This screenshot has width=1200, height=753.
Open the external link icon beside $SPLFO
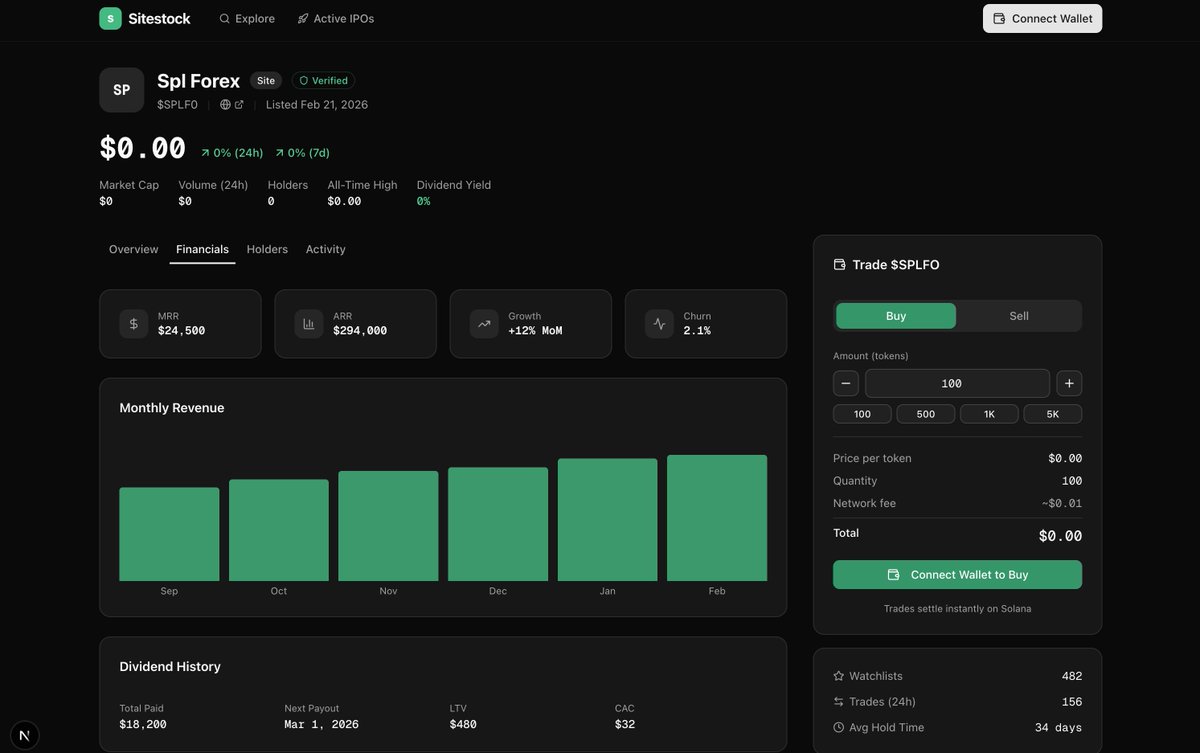pyautogui.click(x=239, y=105)
